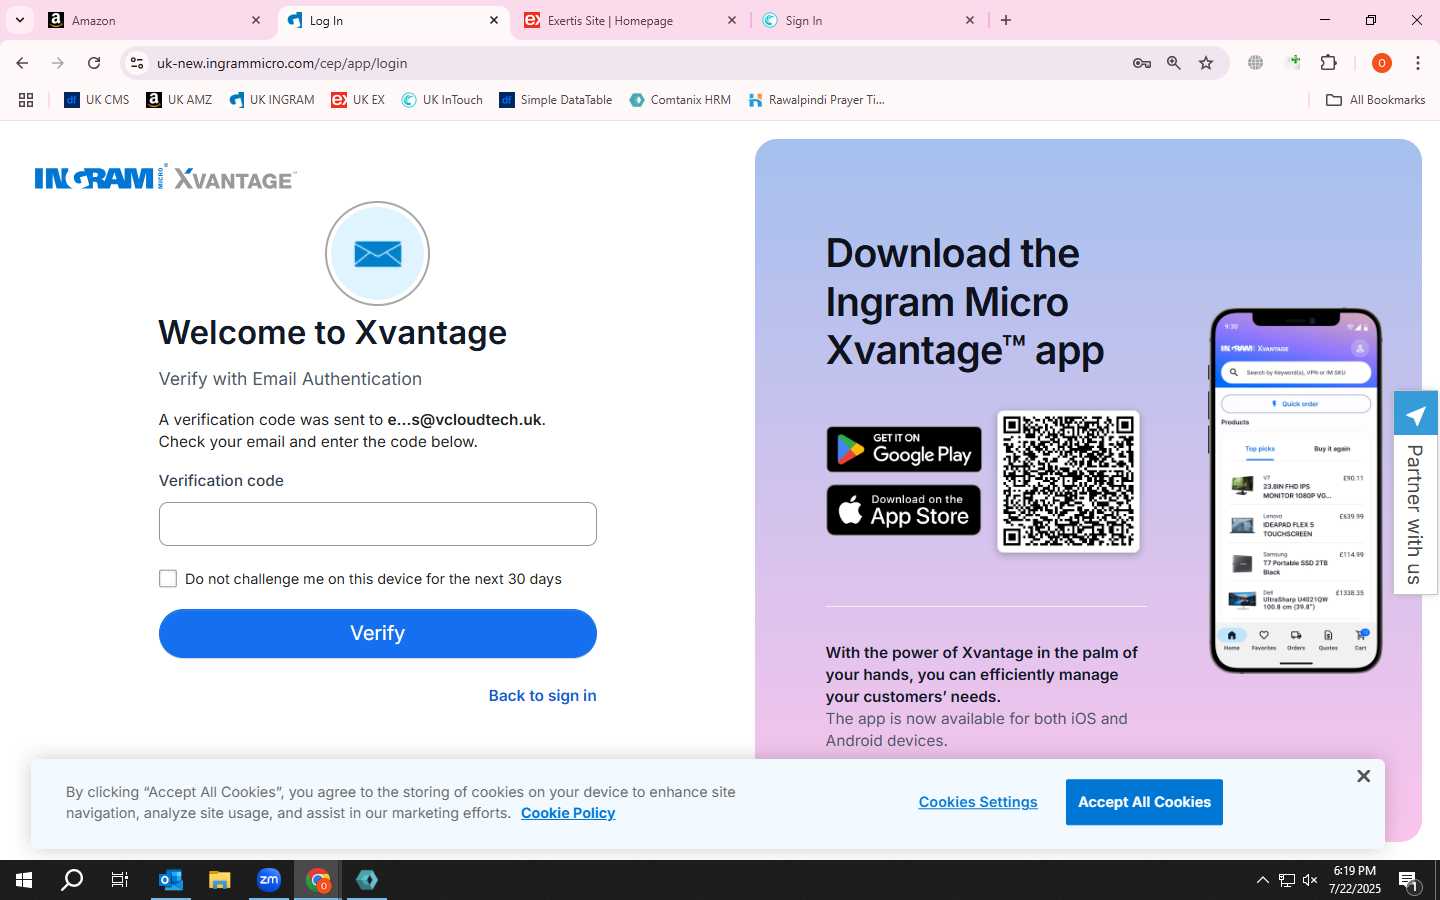Viewport: 1440px width, 900px height.
Task: Close the Amazon tab
Action: coord(256,20)
